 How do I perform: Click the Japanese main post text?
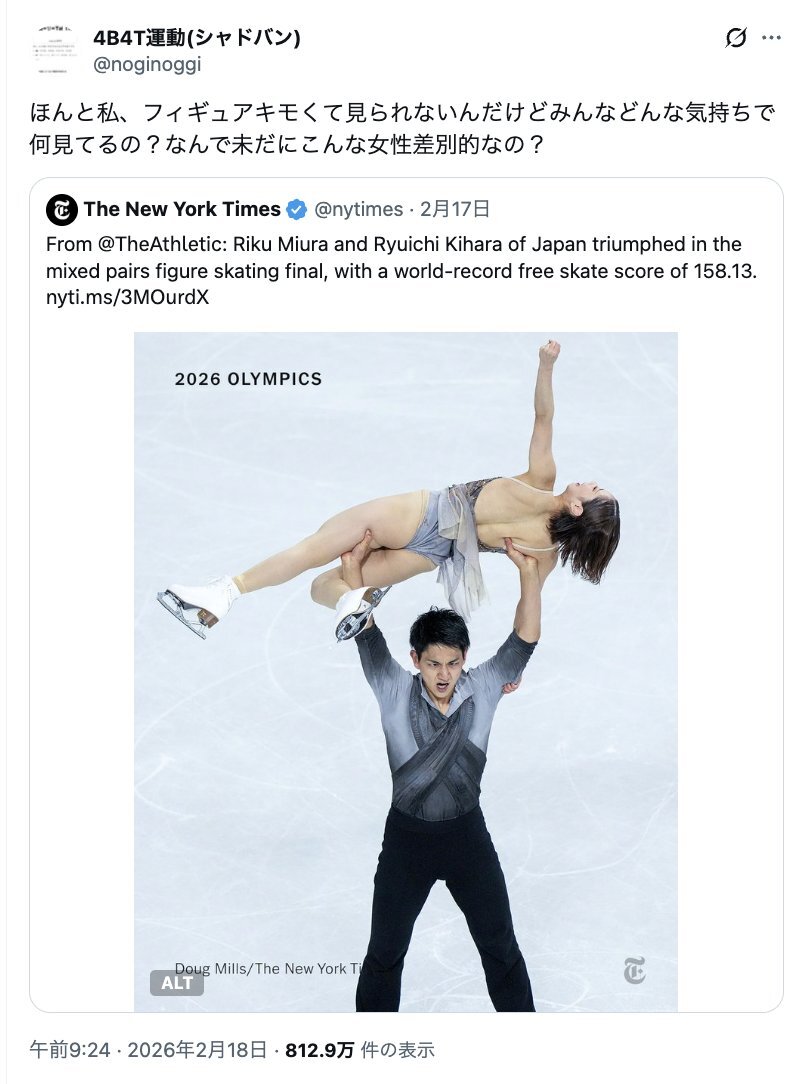(402, 128)
